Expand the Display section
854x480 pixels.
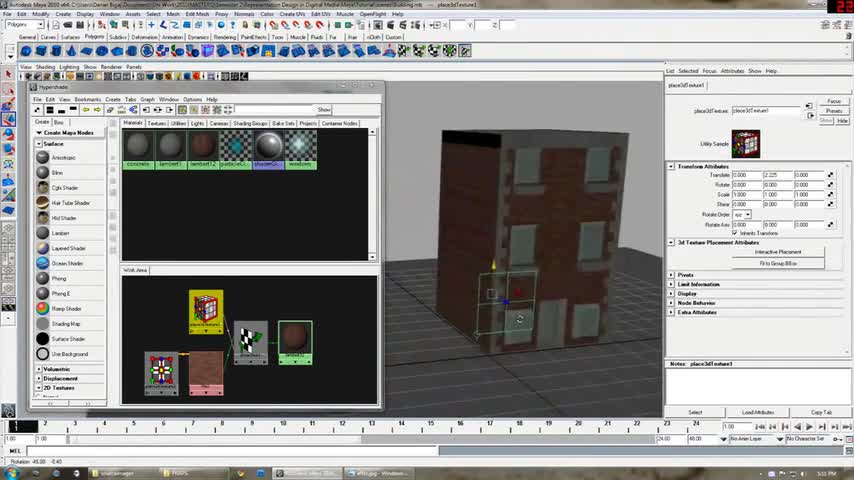tap(671, 294)
